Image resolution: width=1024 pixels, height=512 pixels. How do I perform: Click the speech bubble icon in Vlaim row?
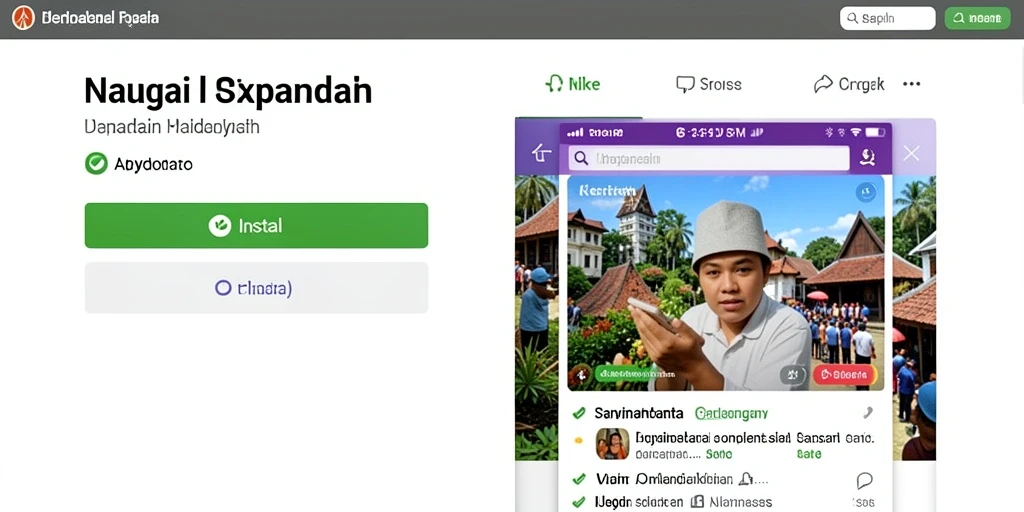[x=864, y=481]
